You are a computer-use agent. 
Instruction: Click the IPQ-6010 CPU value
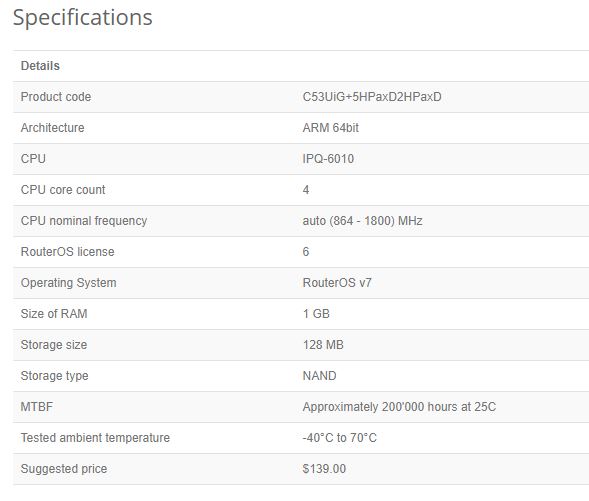click(x=328, y=159)
